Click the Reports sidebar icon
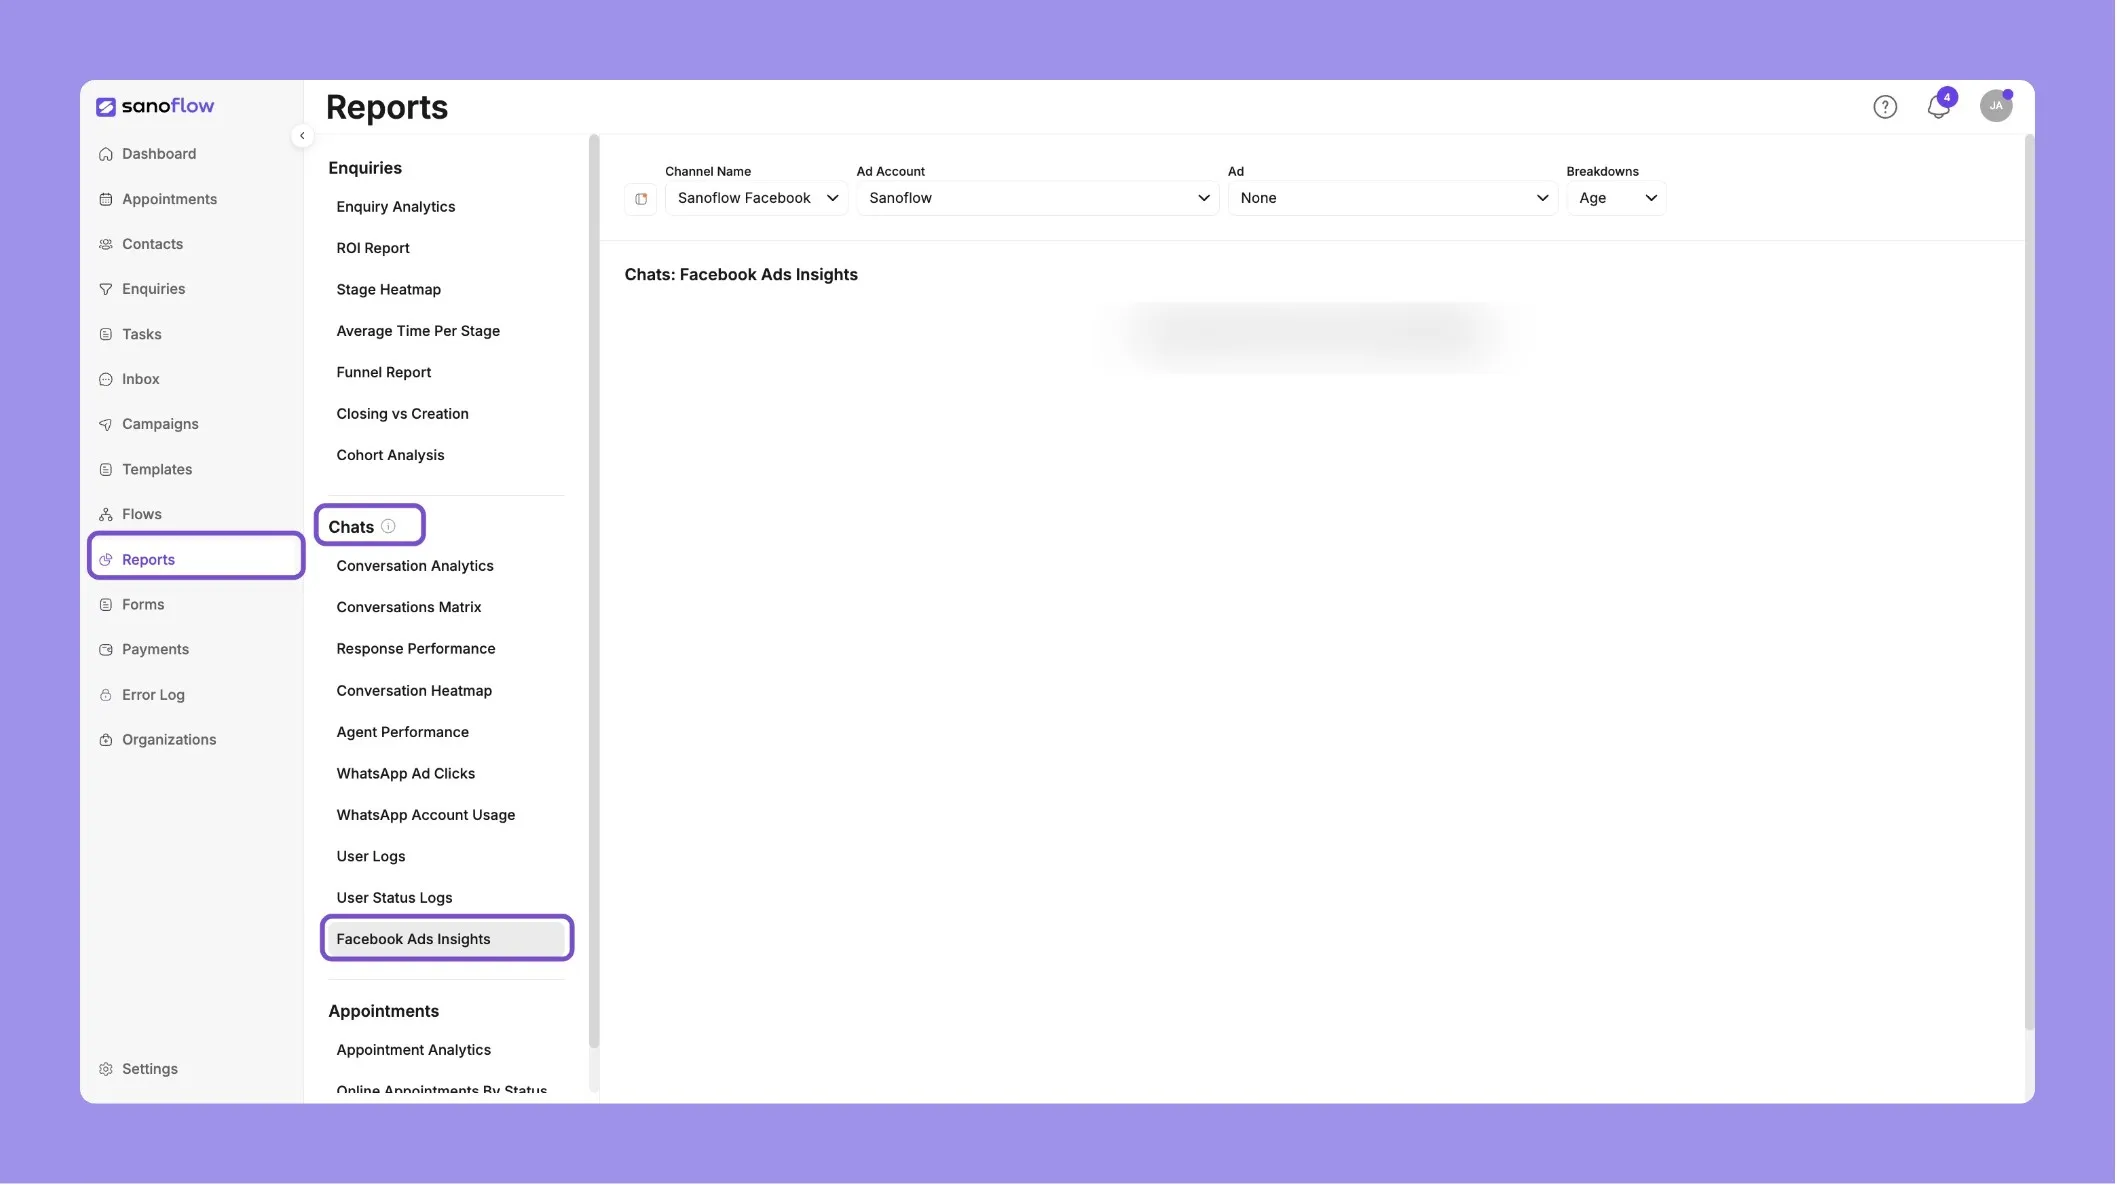The height and width of the screenshot is (1185, 2117). (x=106, y=560)
